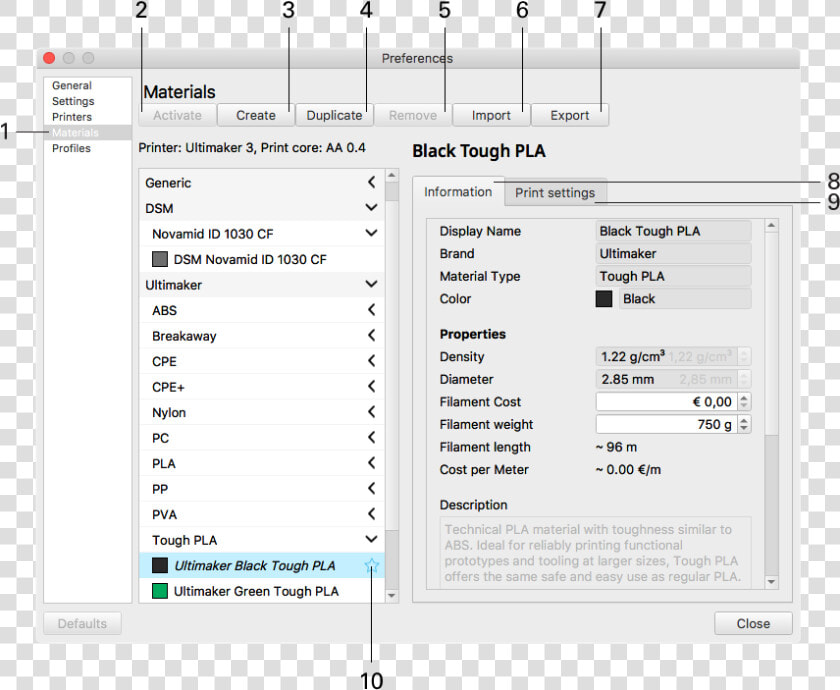Expand the ABS material category
This screenshot has width=840, height=690.
371,310
